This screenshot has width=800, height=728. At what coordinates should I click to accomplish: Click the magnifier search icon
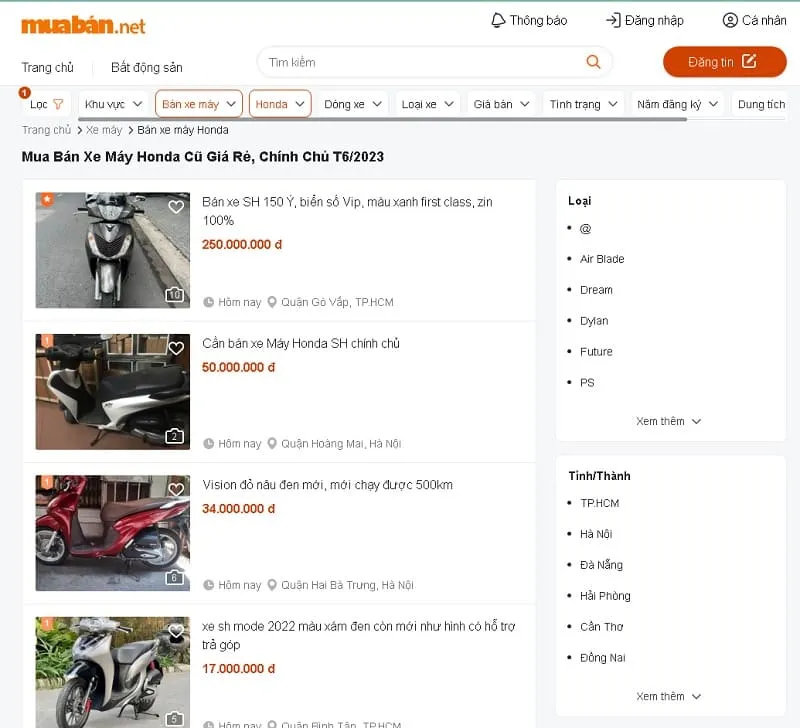pyautogui.click(x=593, y=62)
